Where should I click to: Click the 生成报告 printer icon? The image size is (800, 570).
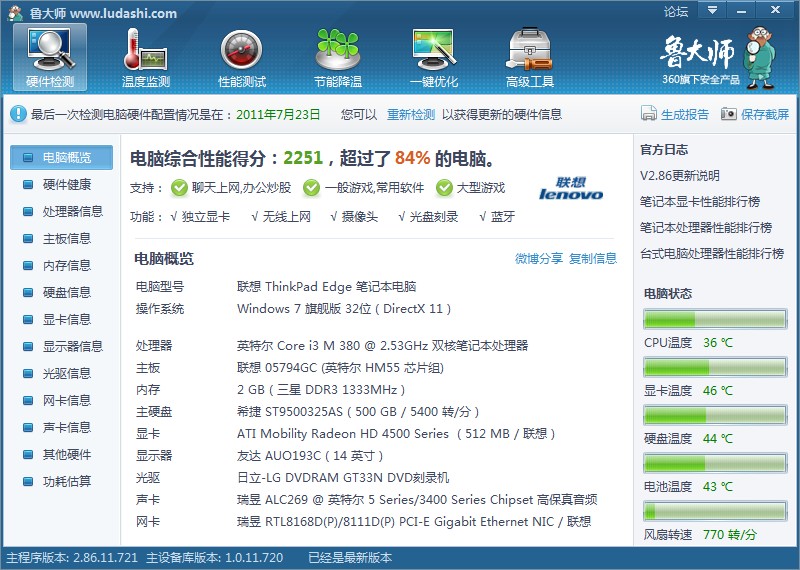coord(648,113)
